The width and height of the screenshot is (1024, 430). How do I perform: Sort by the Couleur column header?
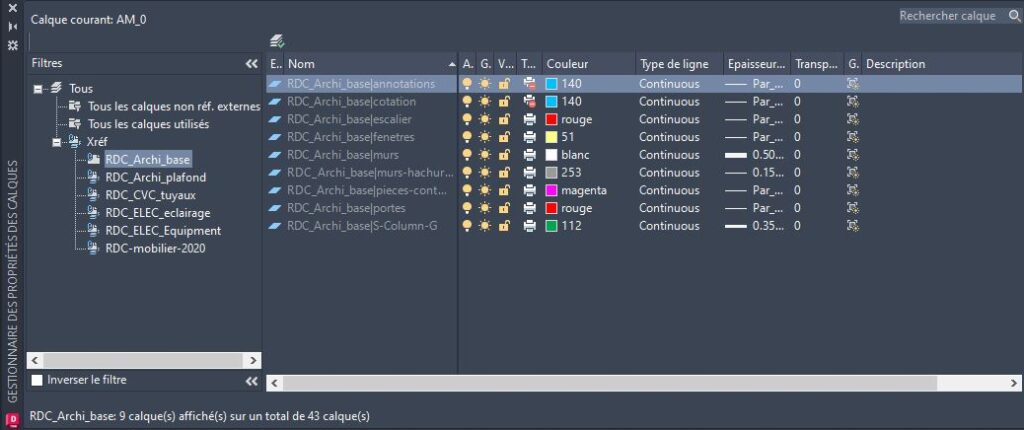pyautogui.click(x=588, y=64)
